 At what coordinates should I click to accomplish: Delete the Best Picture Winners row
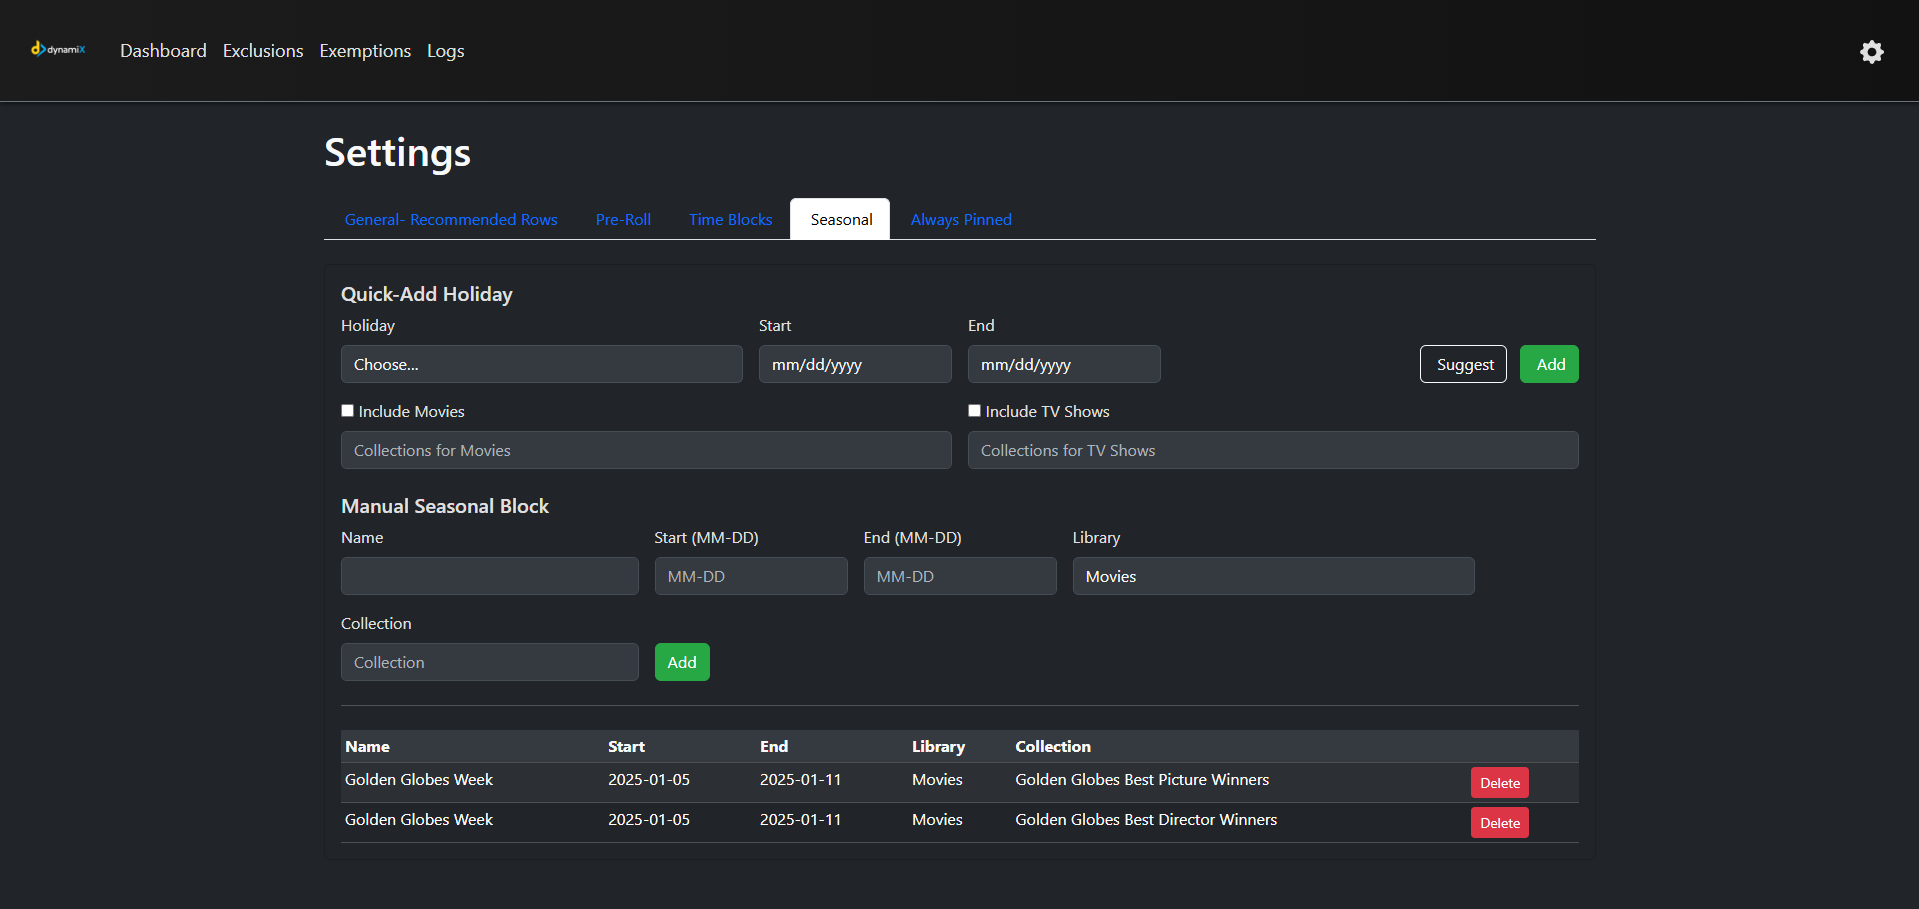click(x=1499, y=783)
